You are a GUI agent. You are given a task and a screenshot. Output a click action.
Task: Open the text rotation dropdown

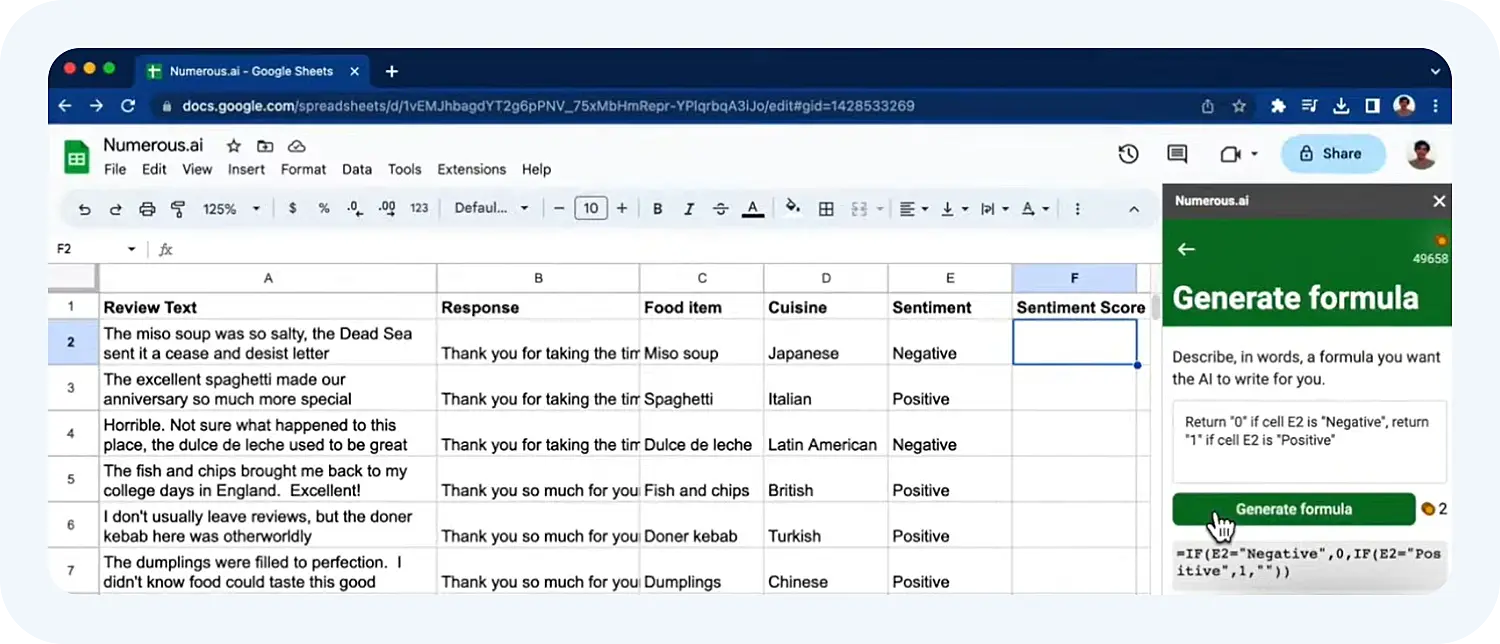pyautogui.click(x=1035, y=209)
